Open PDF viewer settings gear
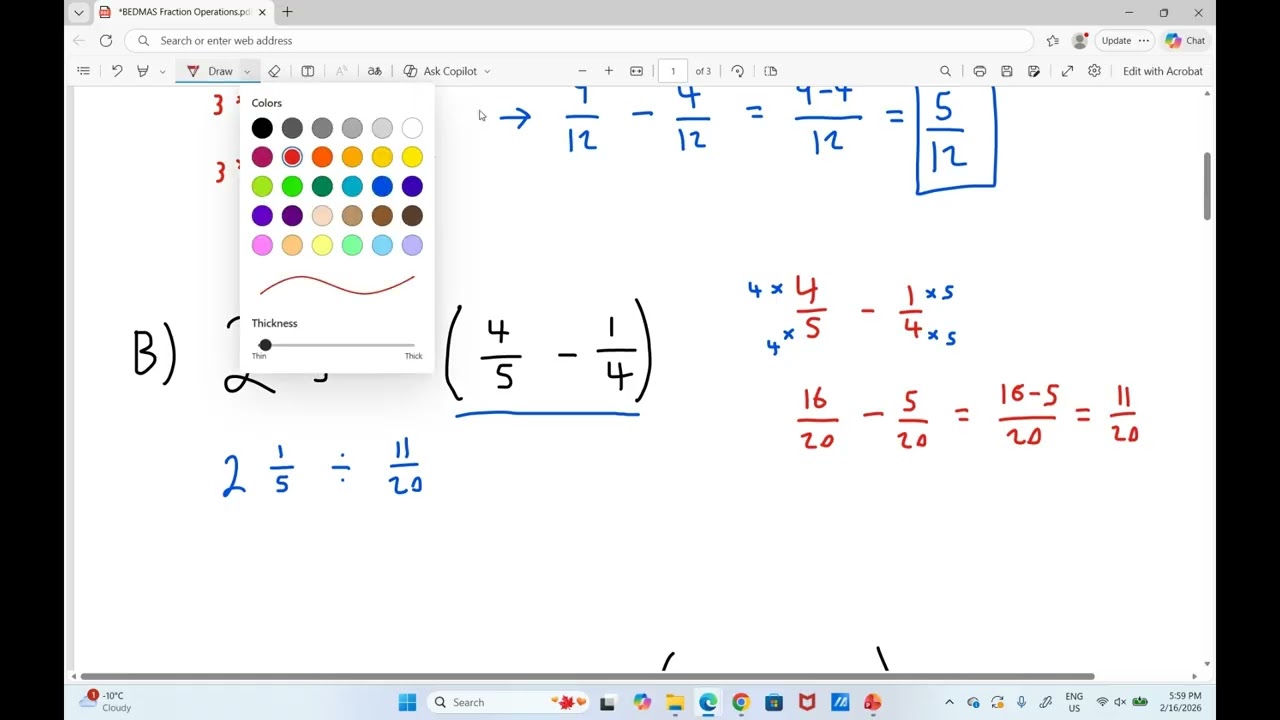Screen dimensions: 1280x720 click(1095, 71)
